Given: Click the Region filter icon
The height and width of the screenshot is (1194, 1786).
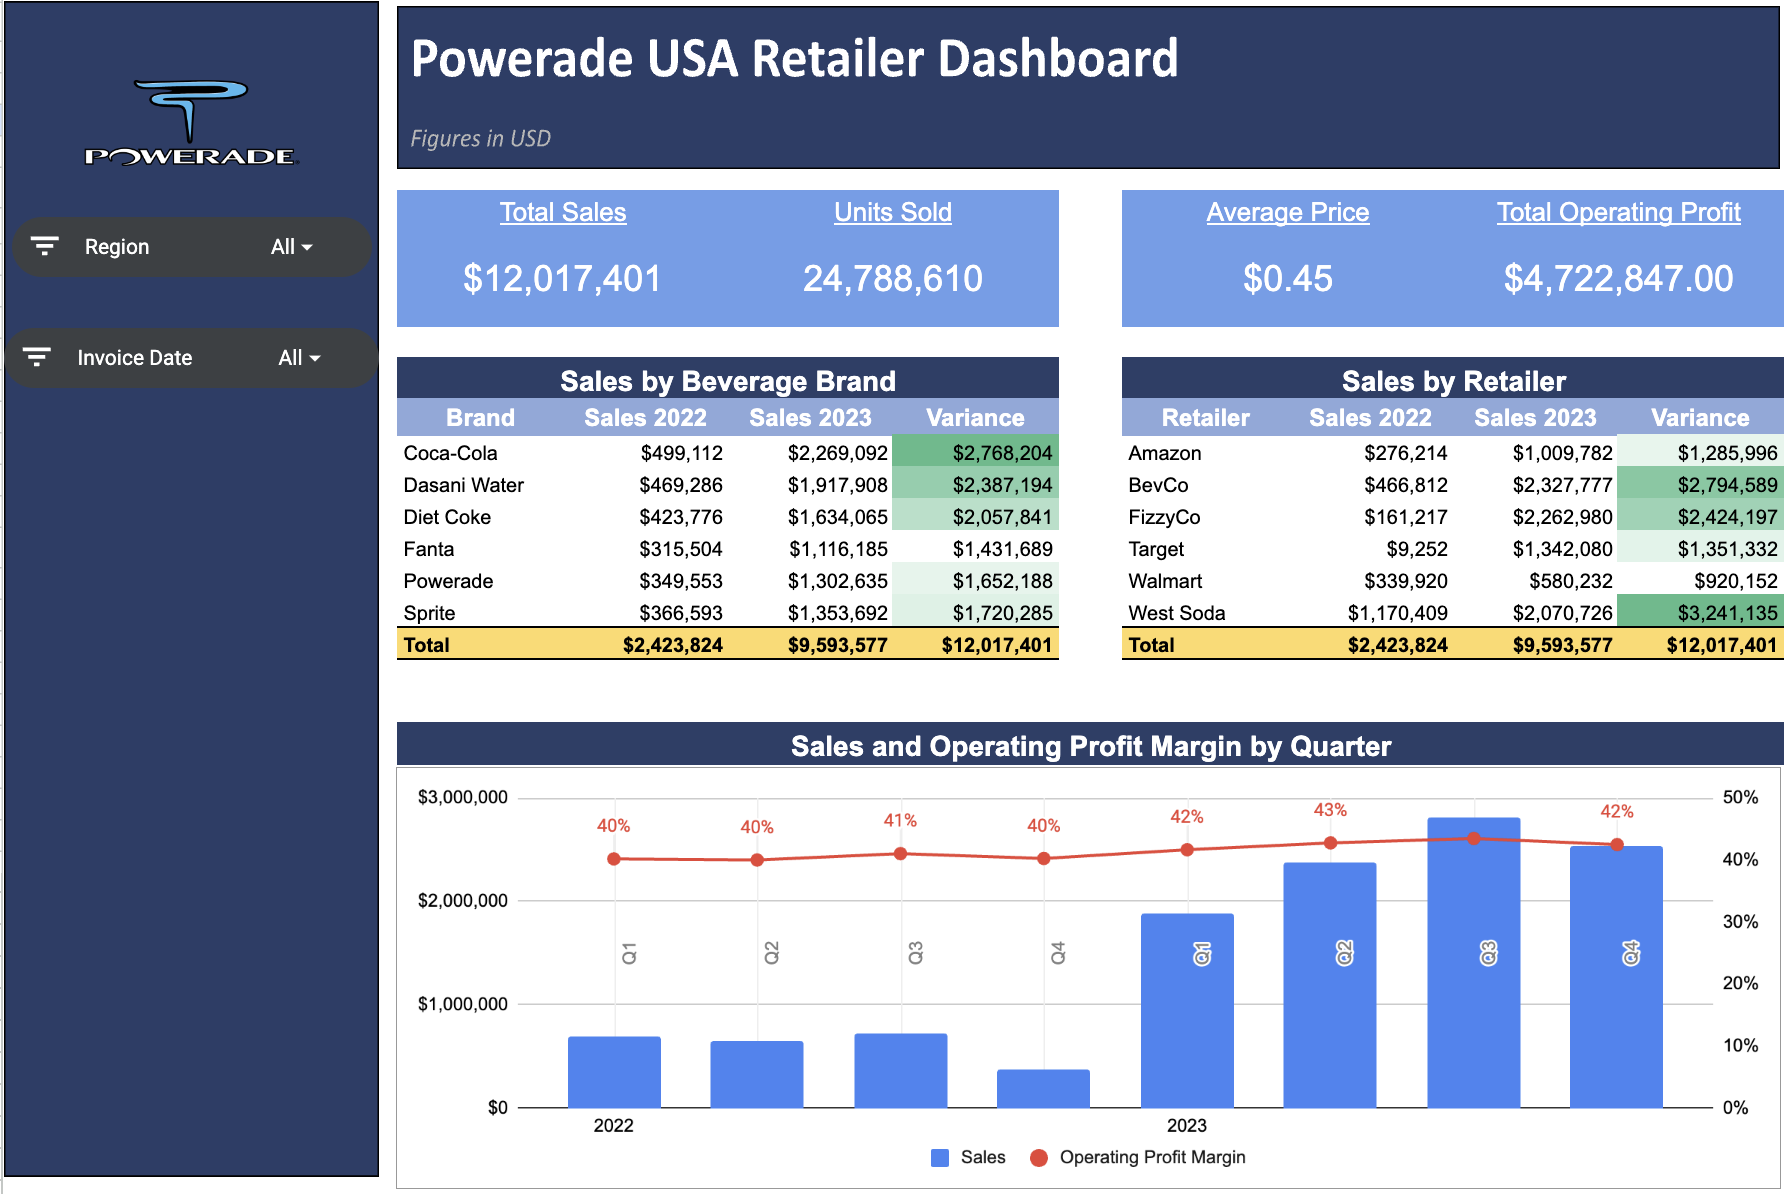Looking at the screenshot, I should 45,246.
